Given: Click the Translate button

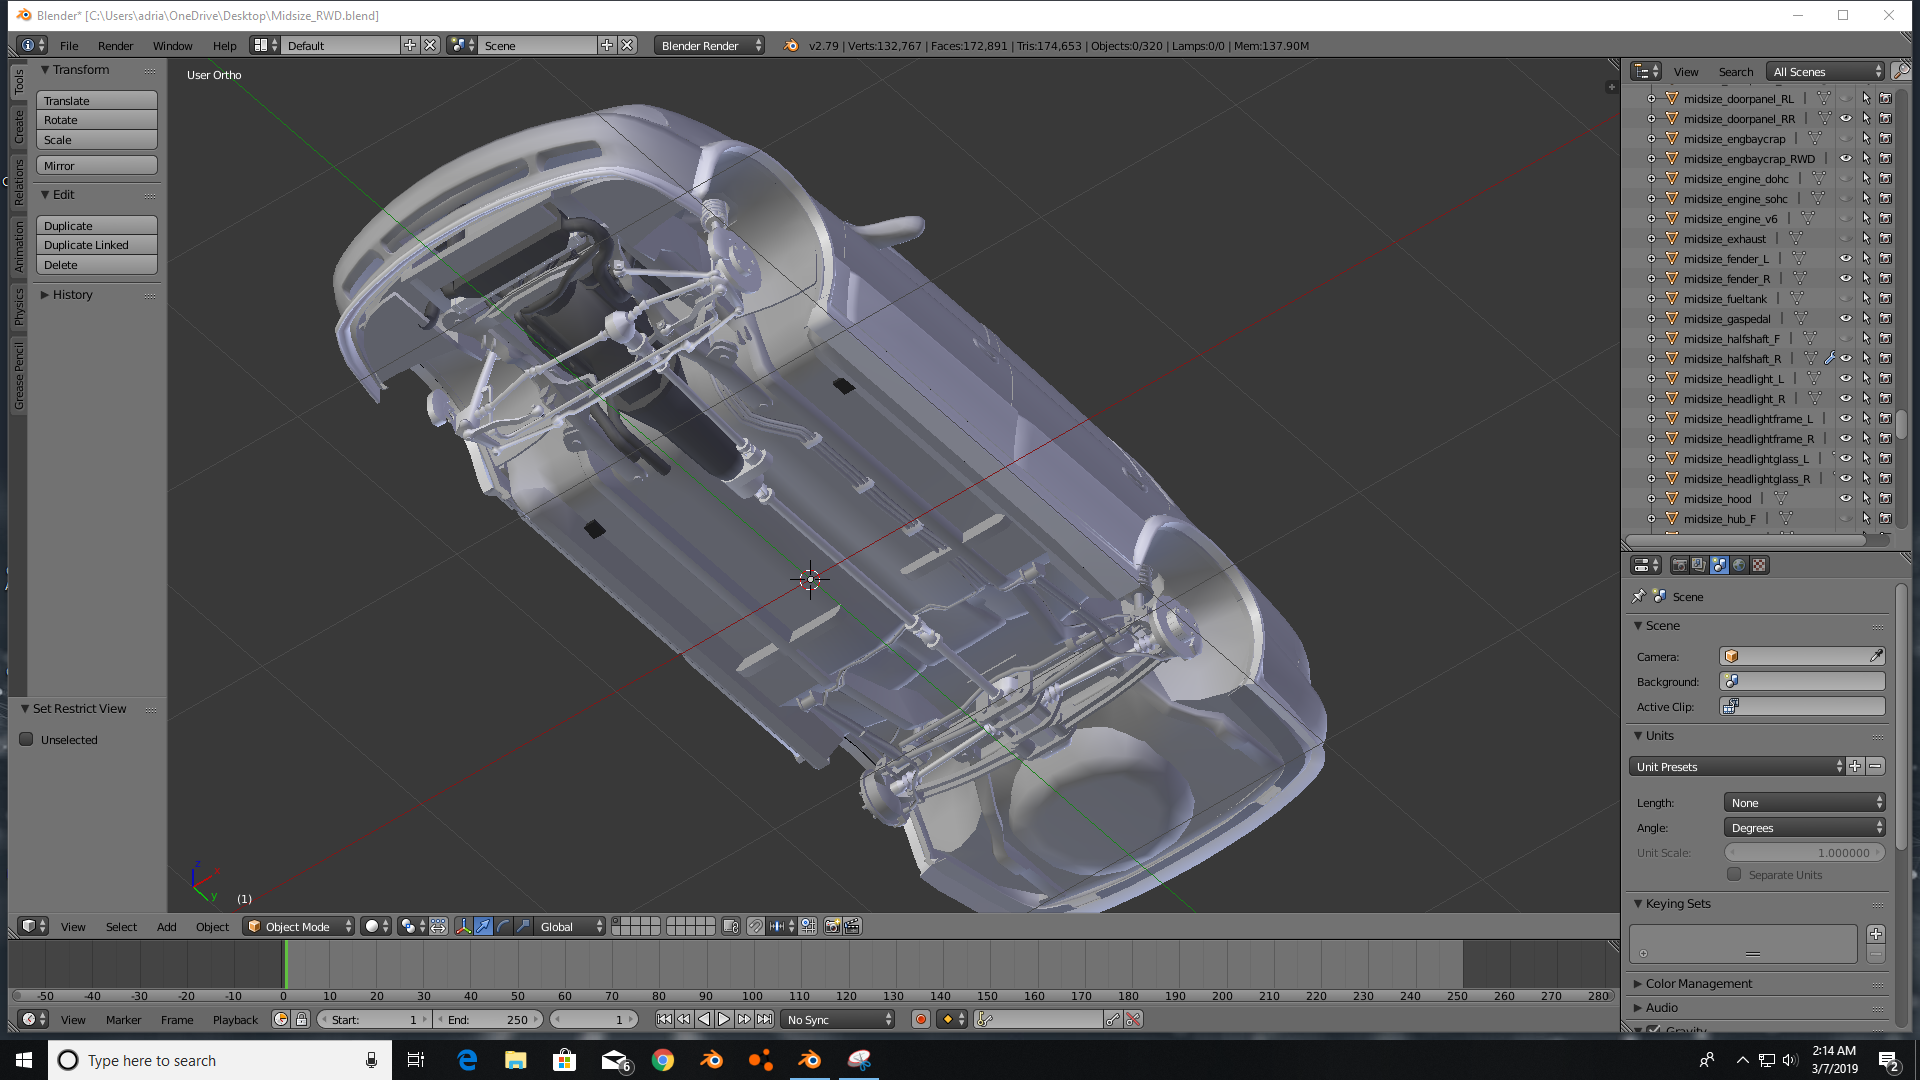Looking at the screenshot, I should [x=97, y=100].
